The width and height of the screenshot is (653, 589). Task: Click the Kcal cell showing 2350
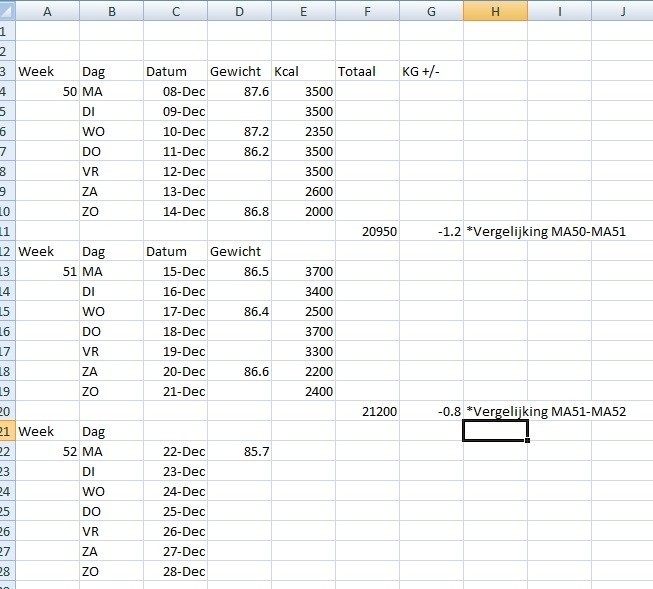[x=303, y=131]
